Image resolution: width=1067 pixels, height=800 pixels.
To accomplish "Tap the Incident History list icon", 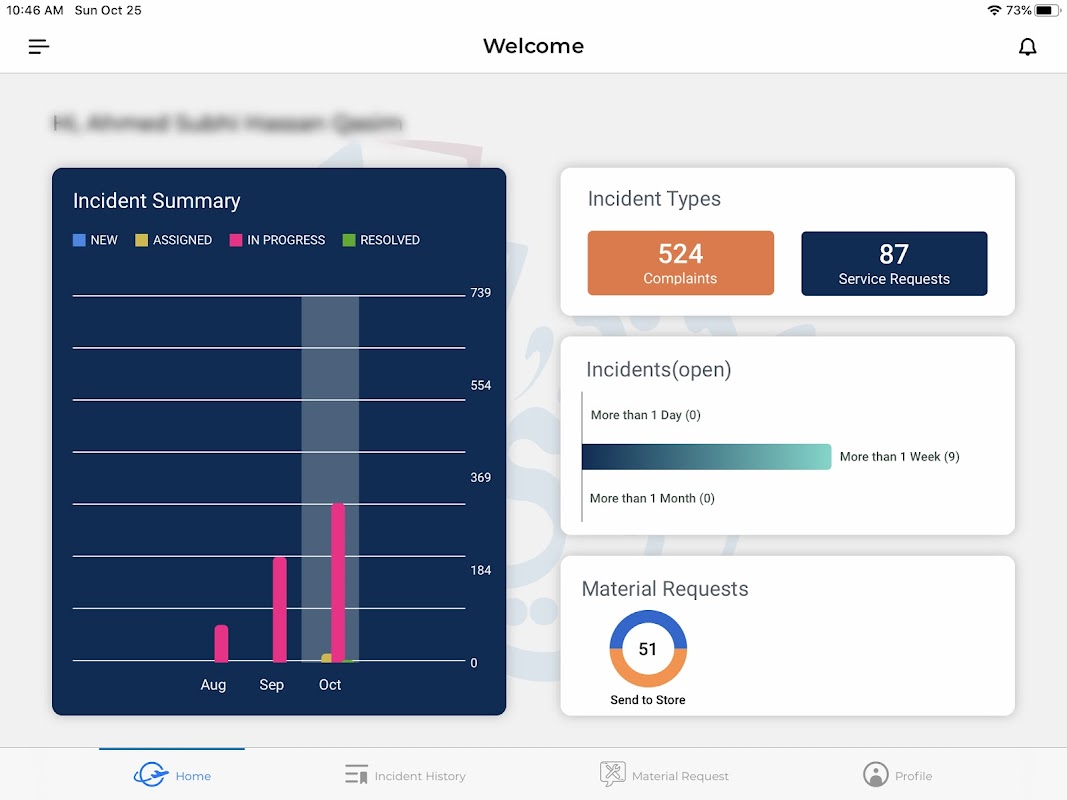I will [x=356, y=775].
